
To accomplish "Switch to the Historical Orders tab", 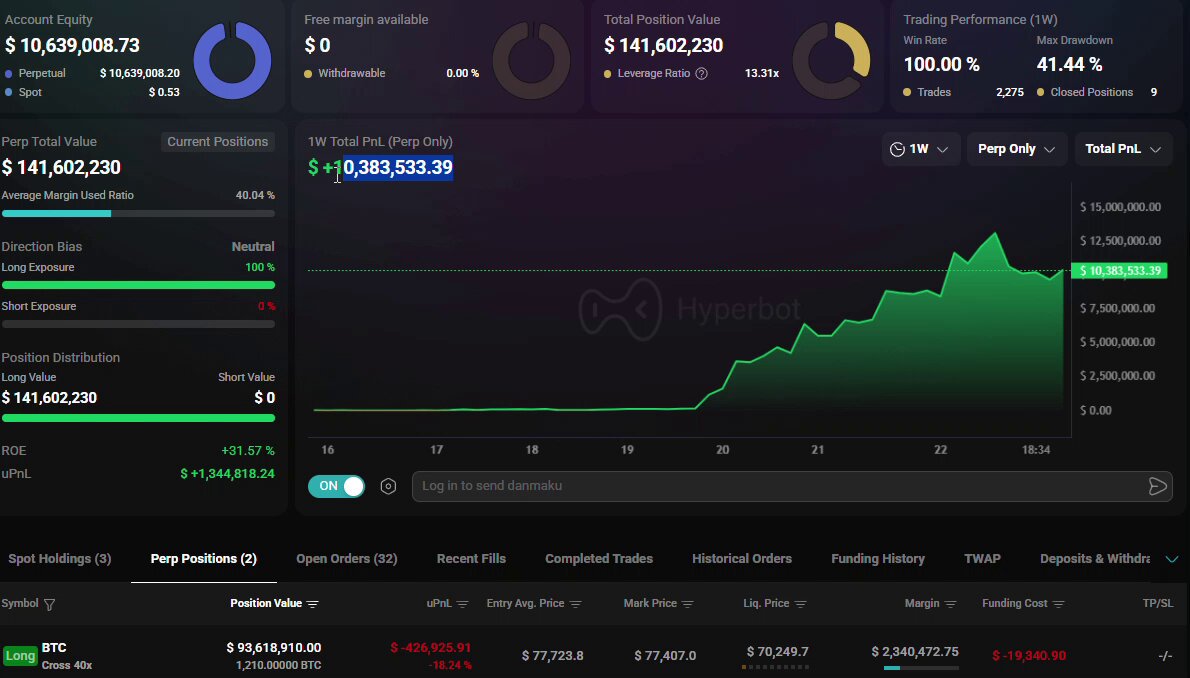I will tap(741, 559).
